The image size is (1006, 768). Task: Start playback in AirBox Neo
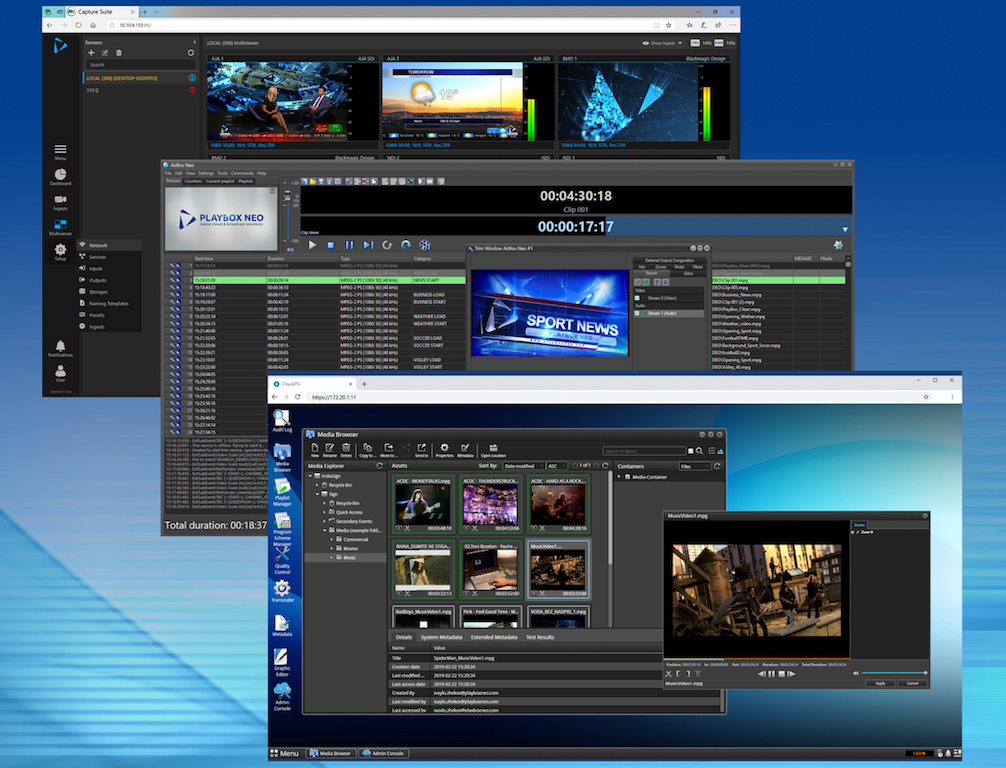click(312, 245)
